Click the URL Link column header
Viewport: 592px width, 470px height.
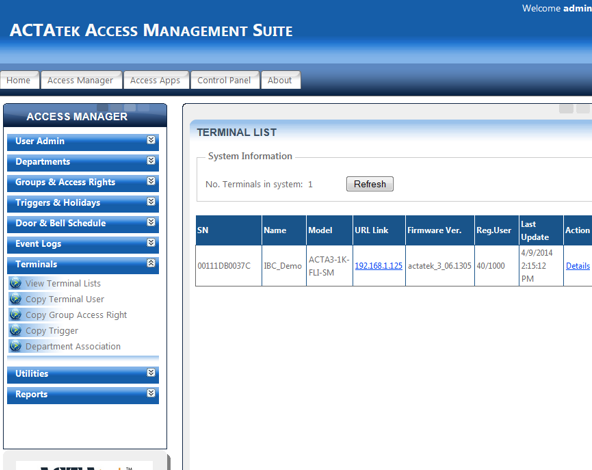[x=379, y=230]
